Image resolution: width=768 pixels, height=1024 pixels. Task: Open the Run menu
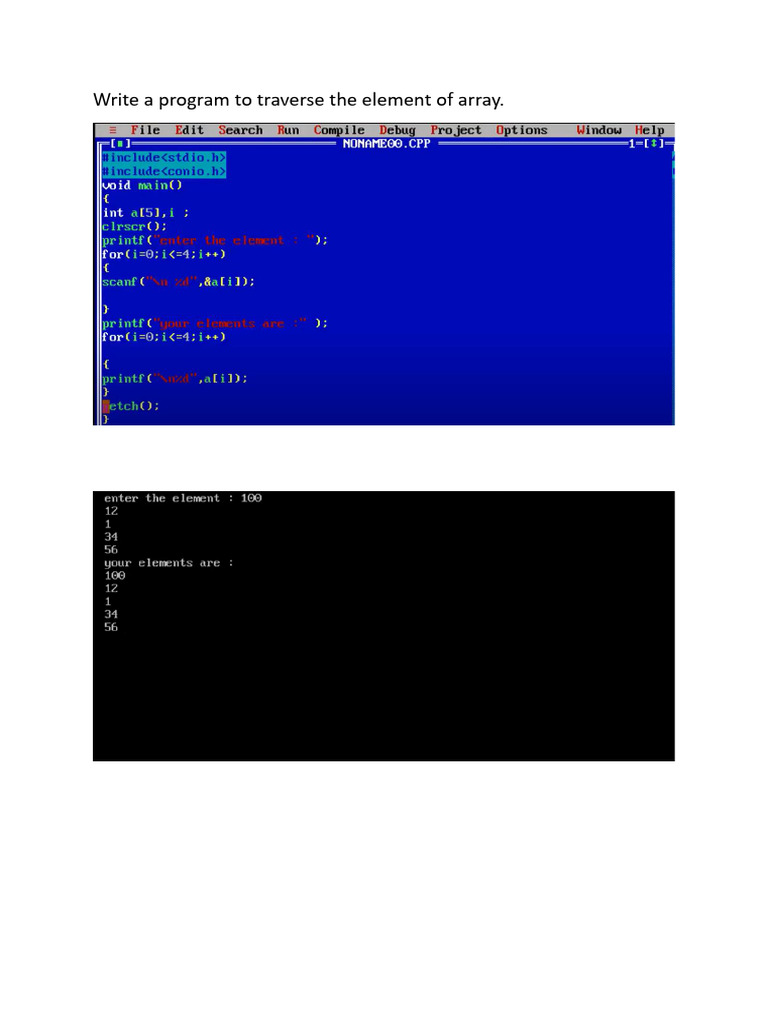click(x=288, y=130)
